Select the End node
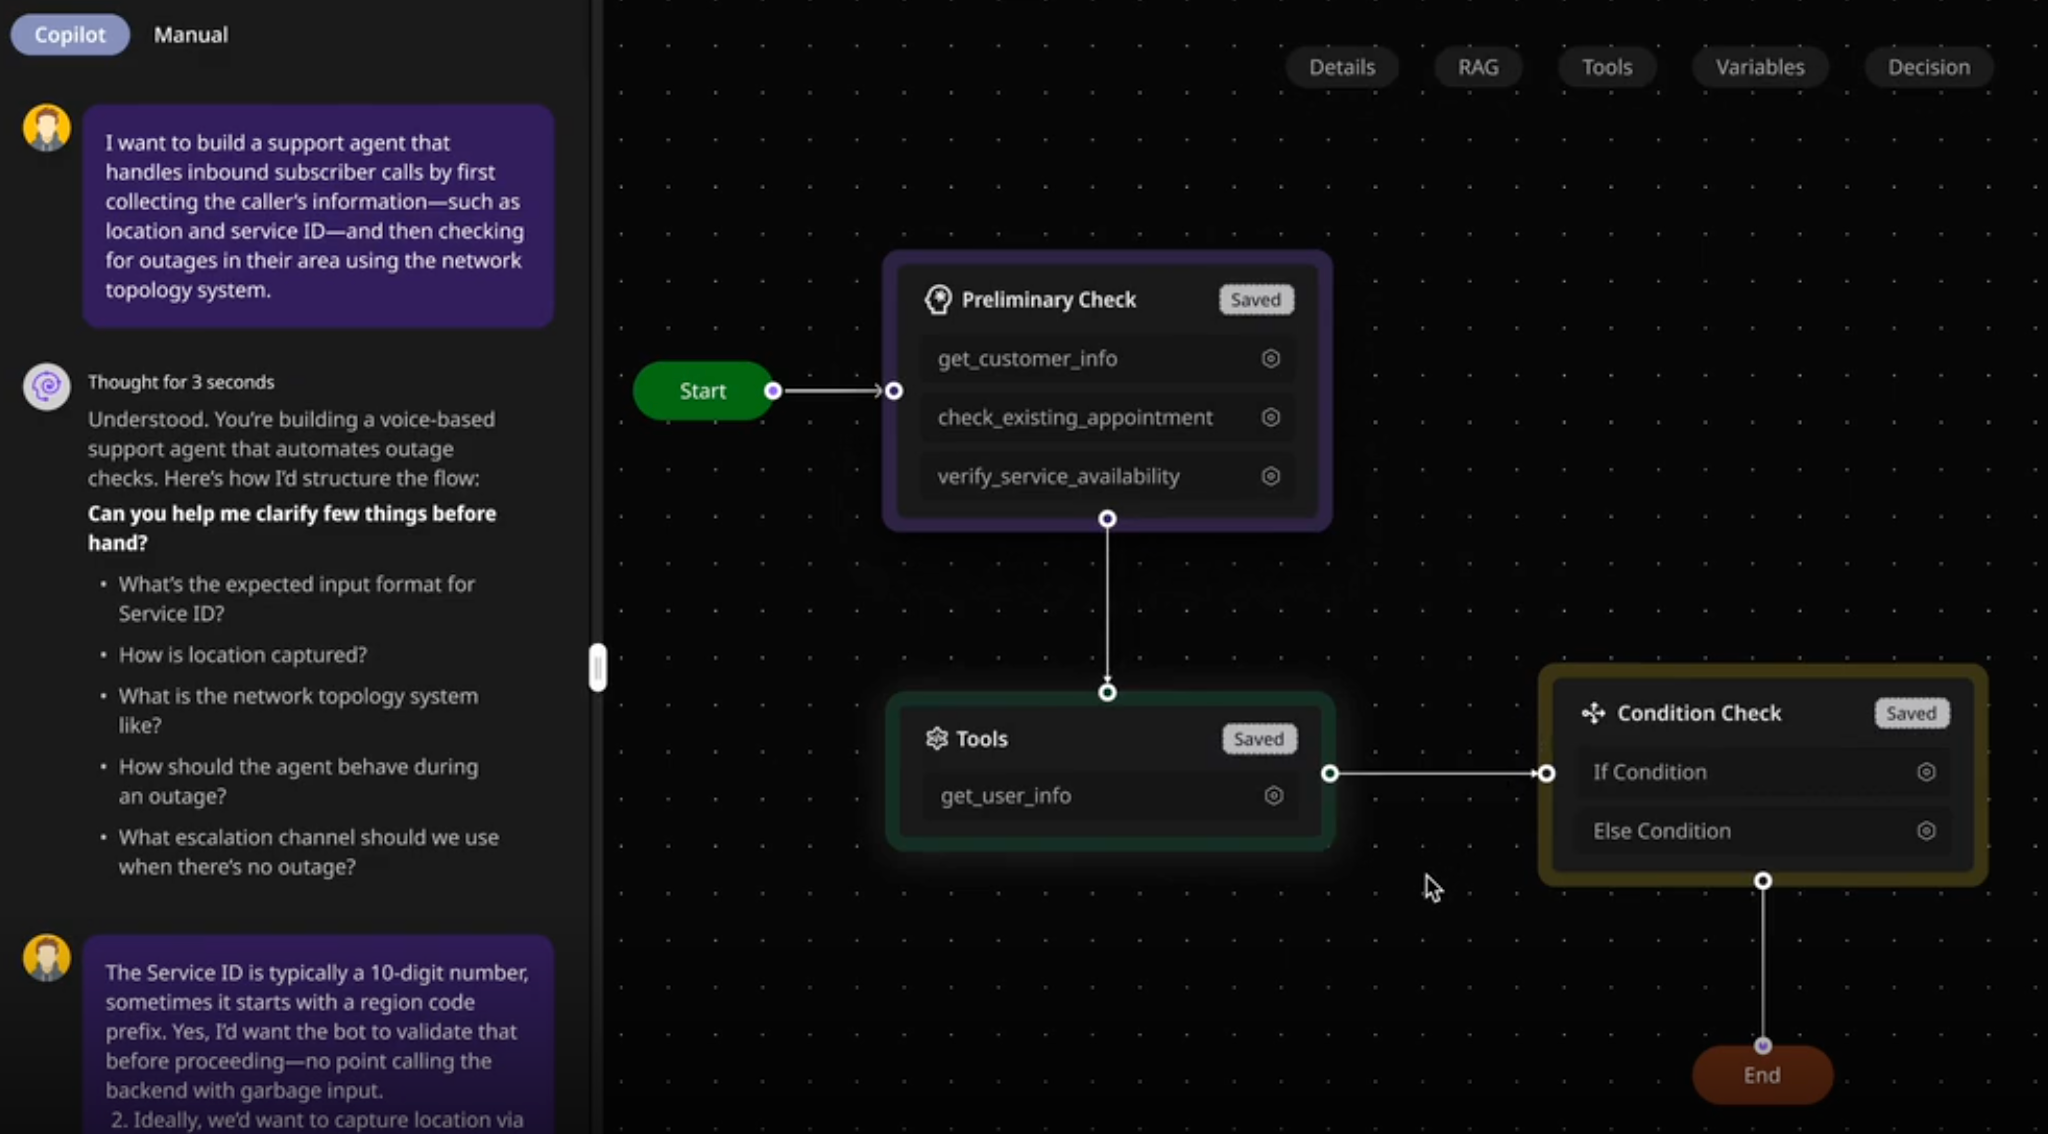2048x1134 pixels. point(1761,1075)
